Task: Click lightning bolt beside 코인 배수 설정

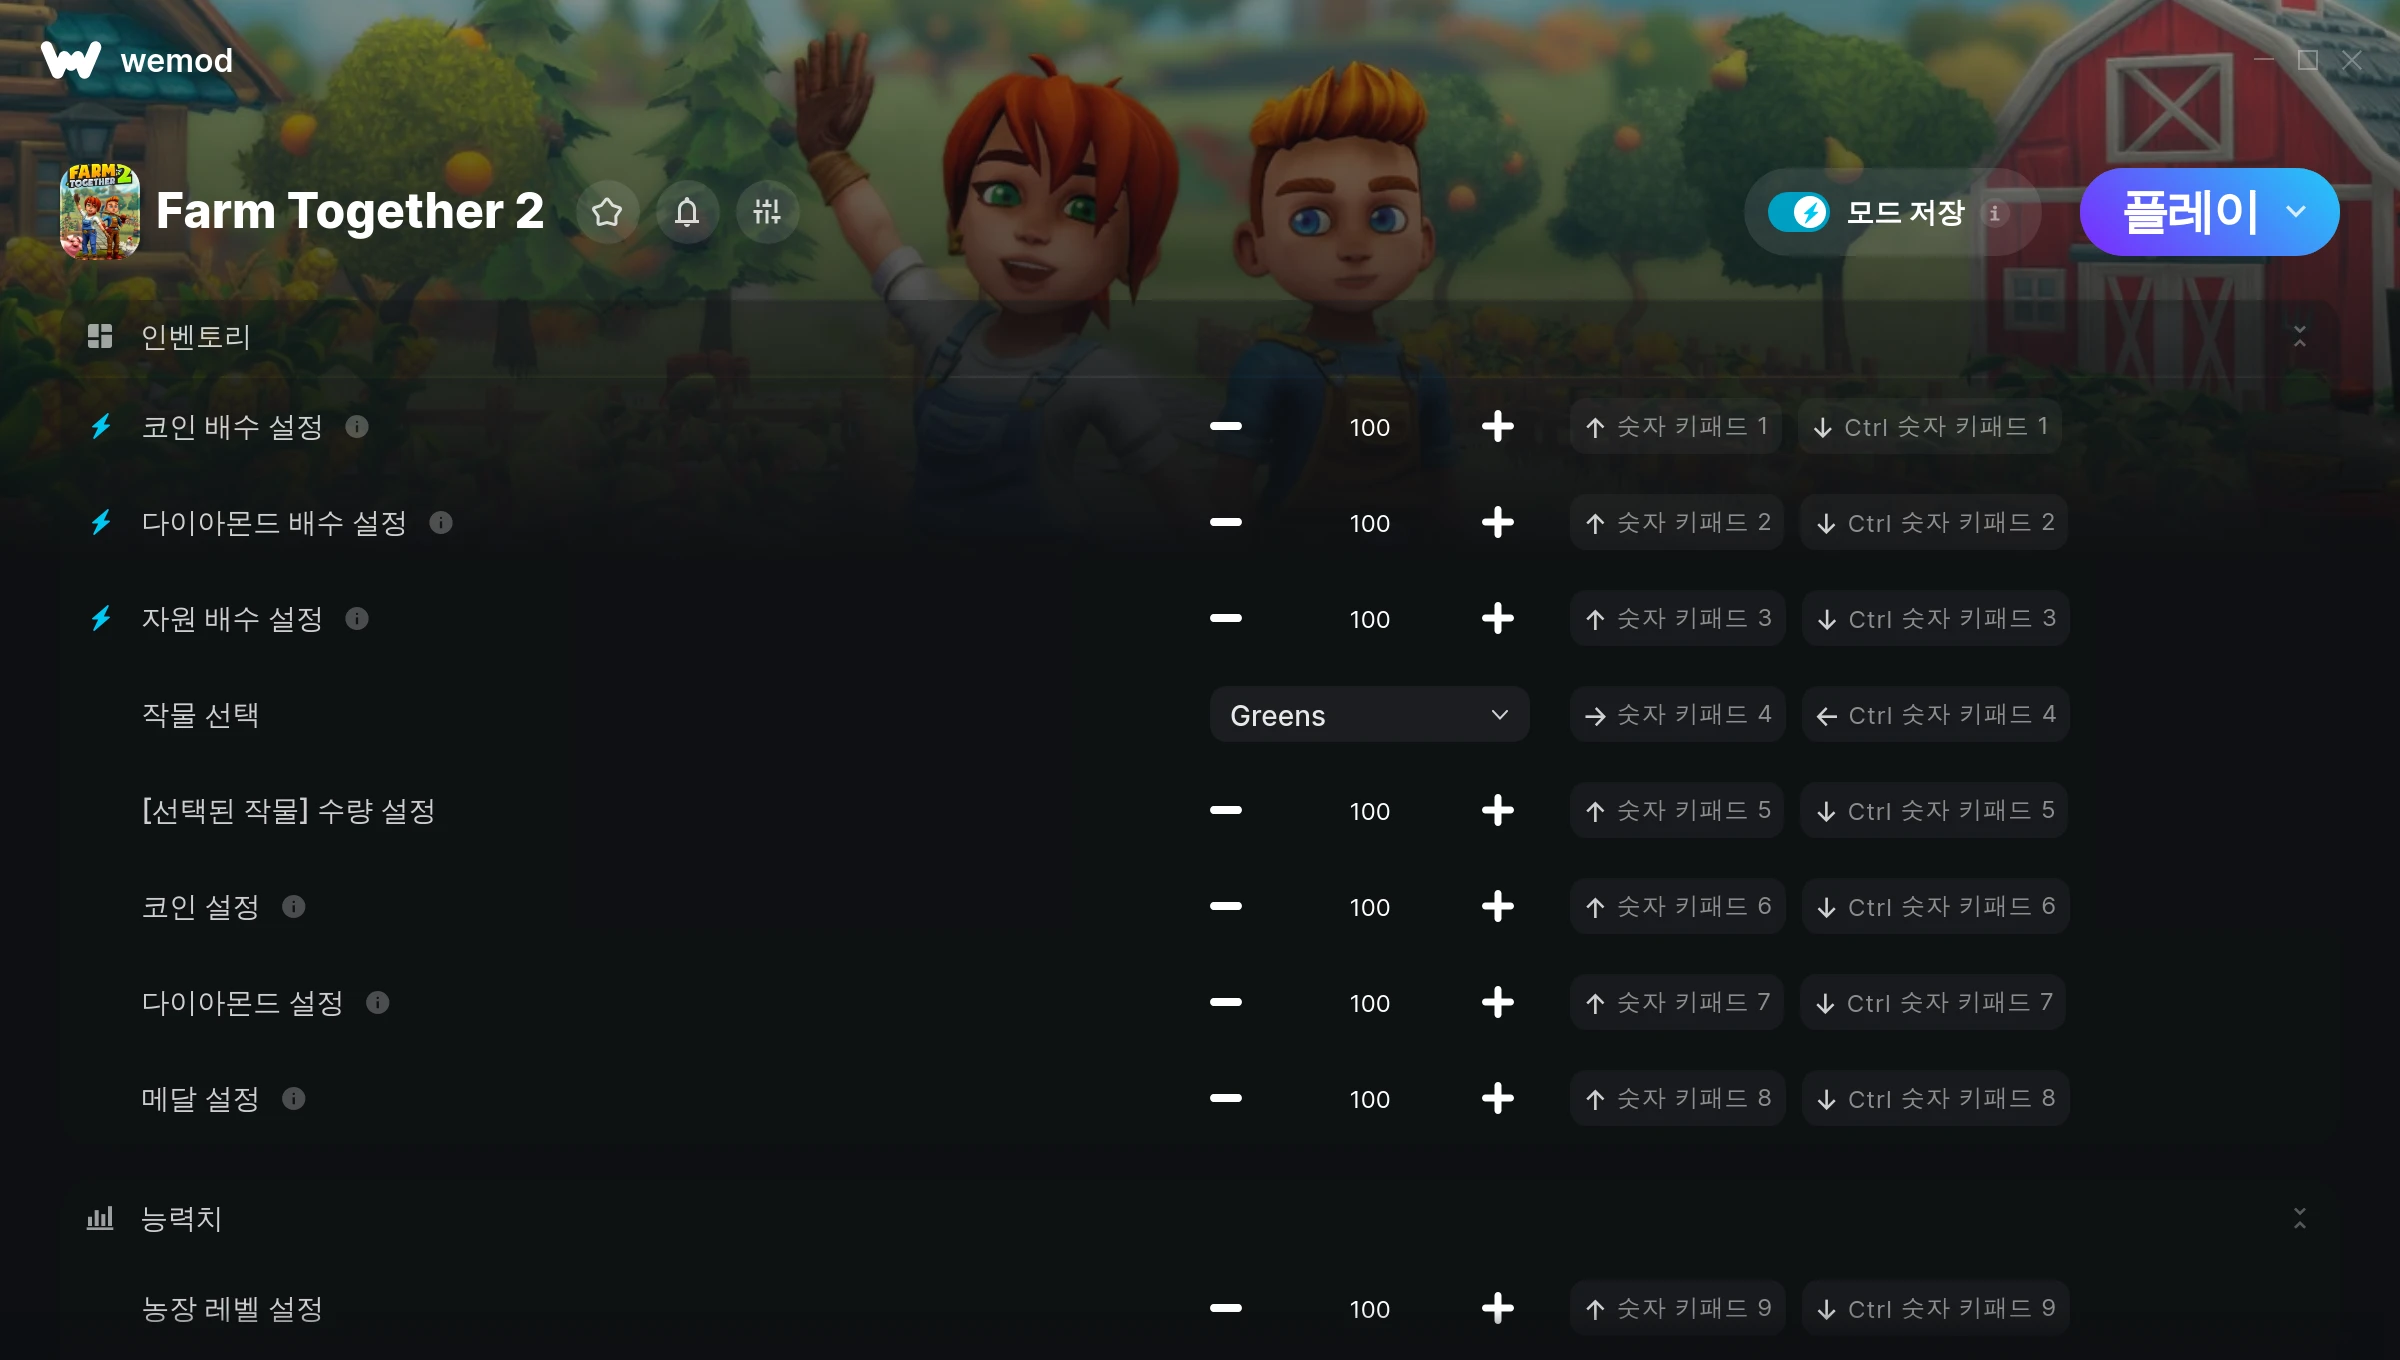Action: pyautogui.click(x=101, y=427)
